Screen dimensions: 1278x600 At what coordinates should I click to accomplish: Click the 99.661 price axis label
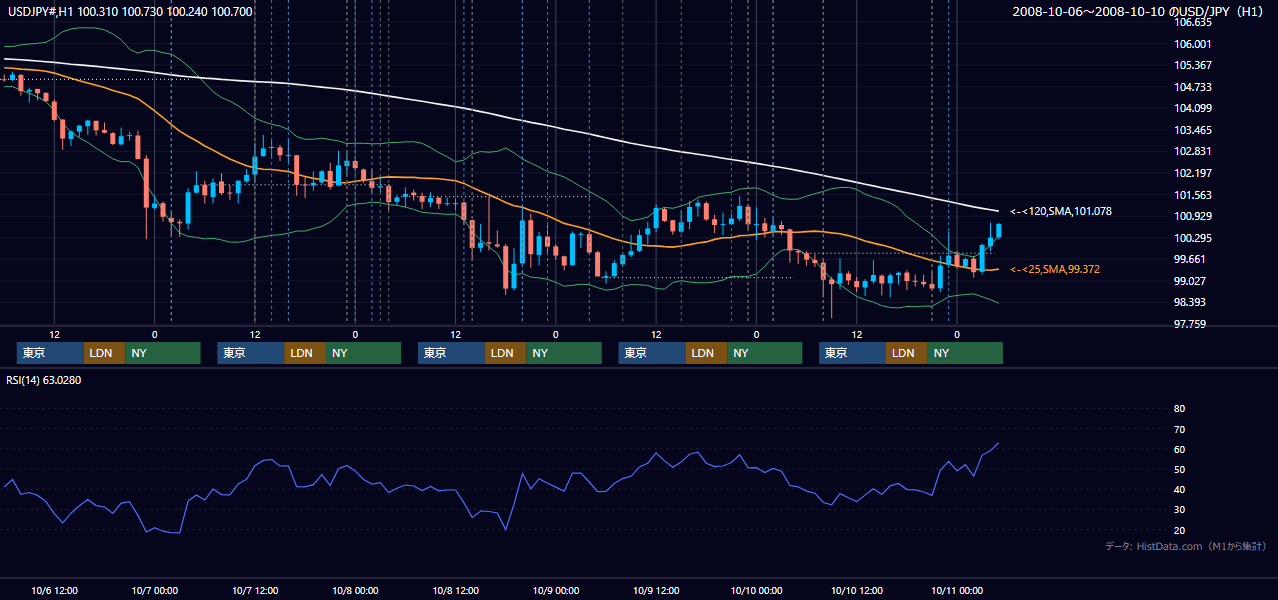[x=1190, y=259]
